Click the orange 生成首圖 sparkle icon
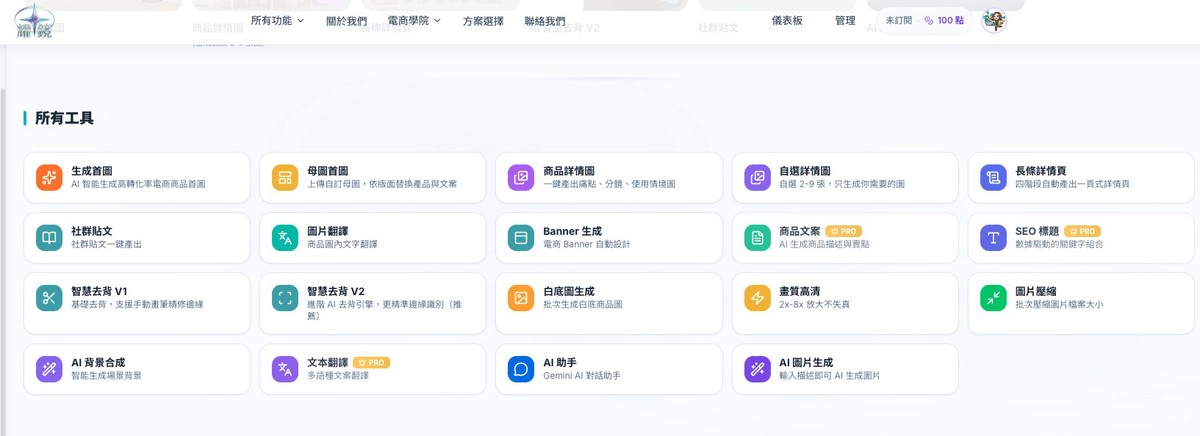 (49, 178)
